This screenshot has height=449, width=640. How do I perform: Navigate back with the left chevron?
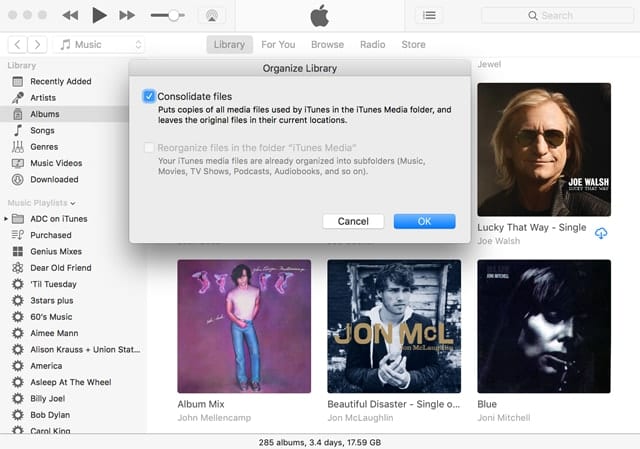17,44
